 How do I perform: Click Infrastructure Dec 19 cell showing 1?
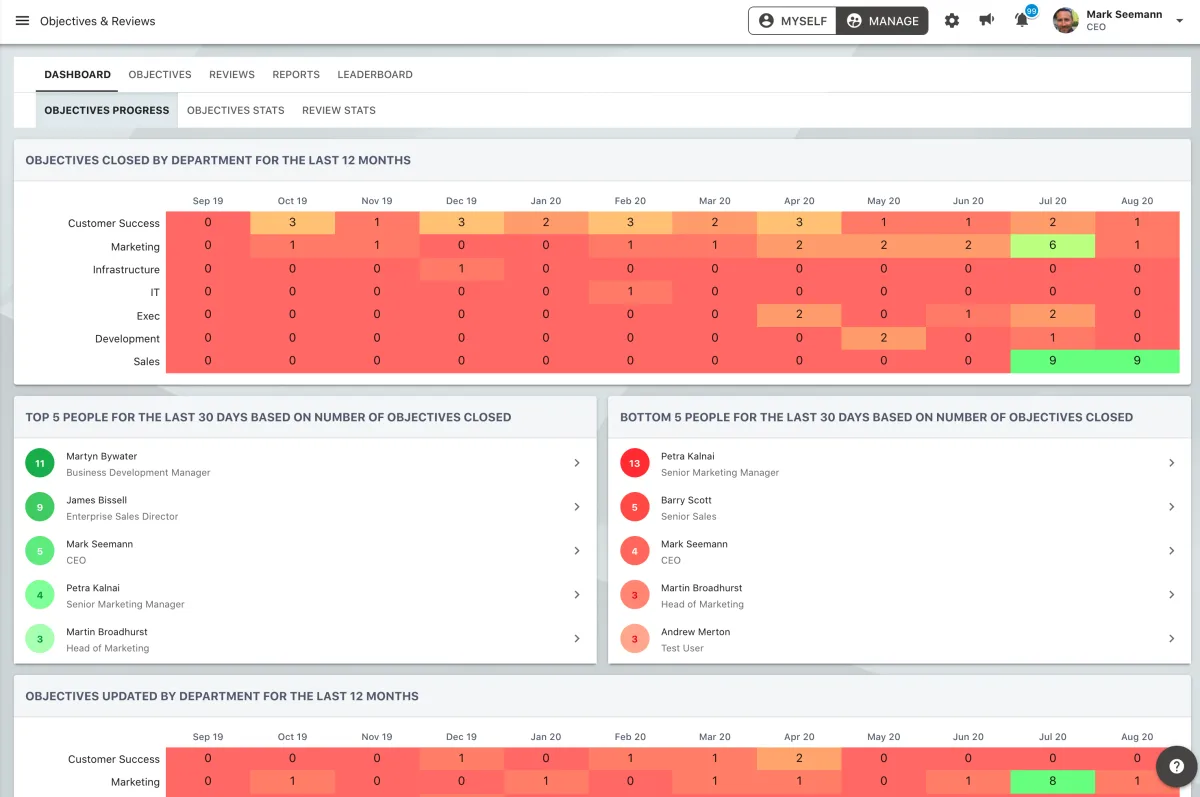tap(461, 269)
